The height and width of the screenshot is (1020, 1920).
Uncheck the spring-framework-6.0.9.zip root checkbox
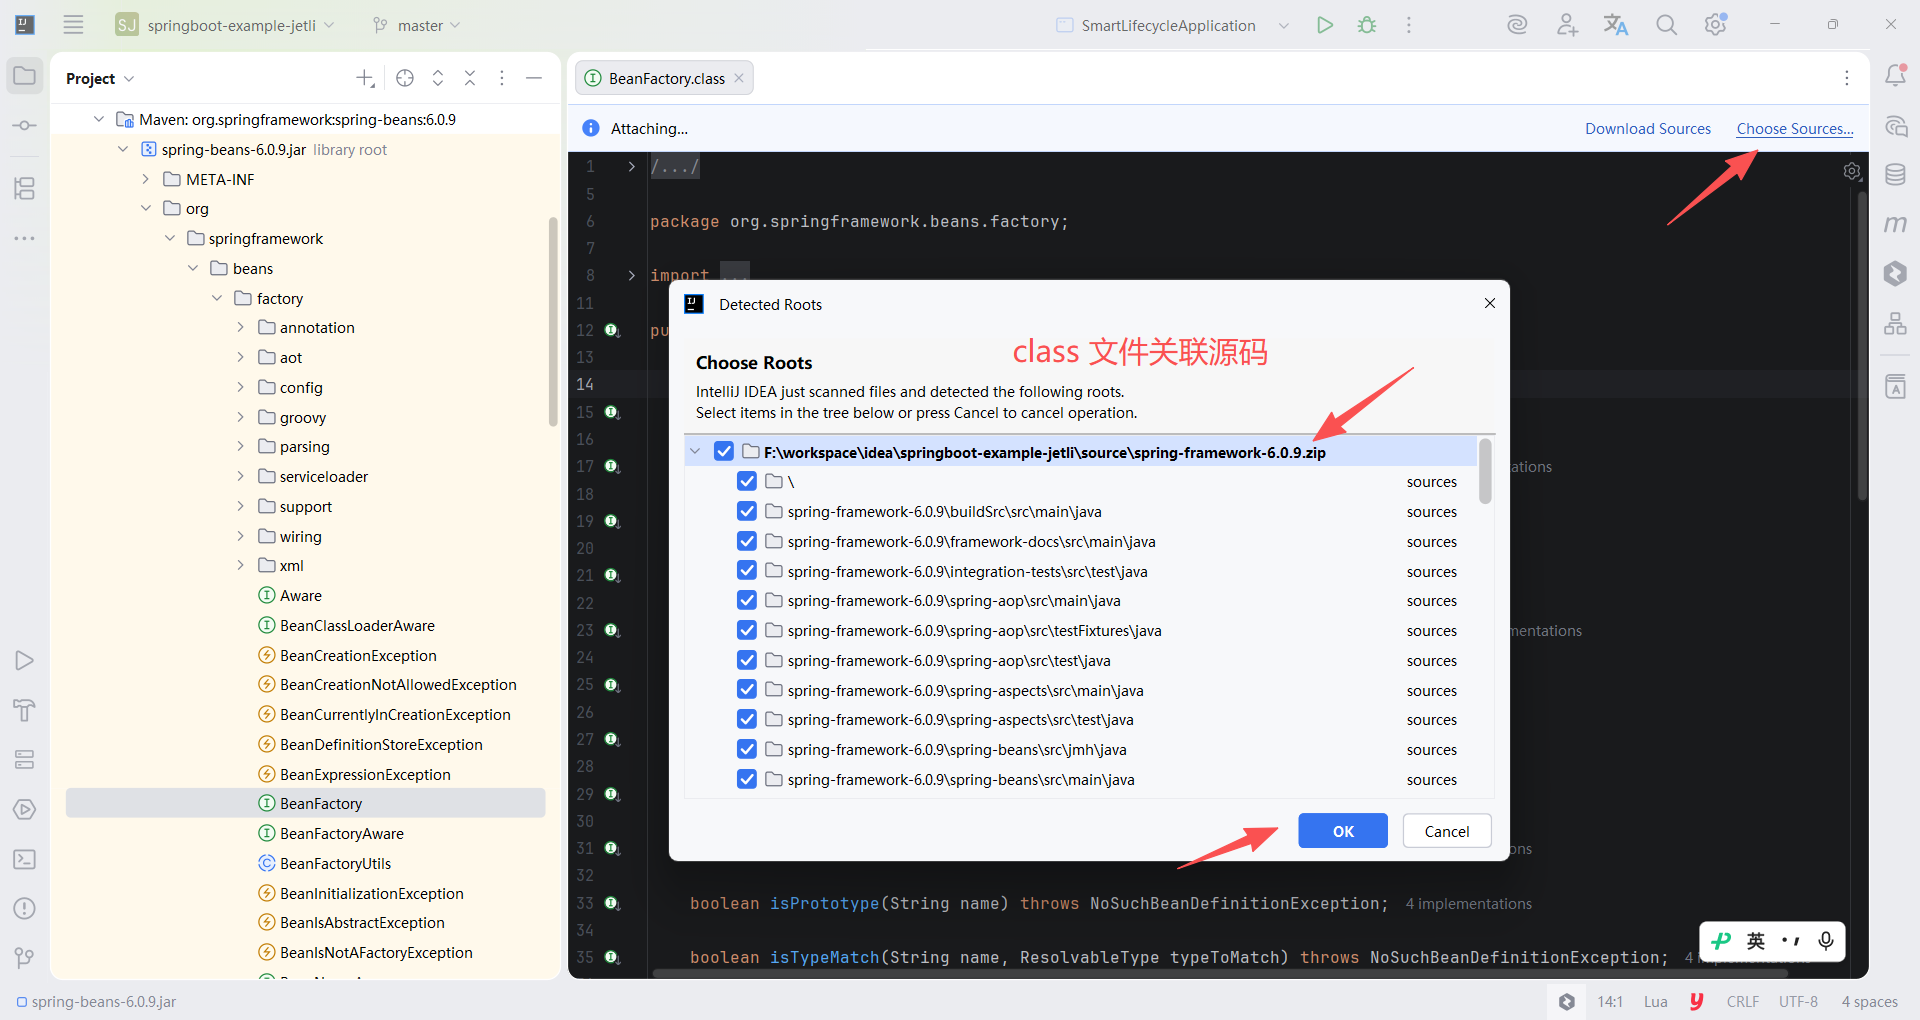724,452
